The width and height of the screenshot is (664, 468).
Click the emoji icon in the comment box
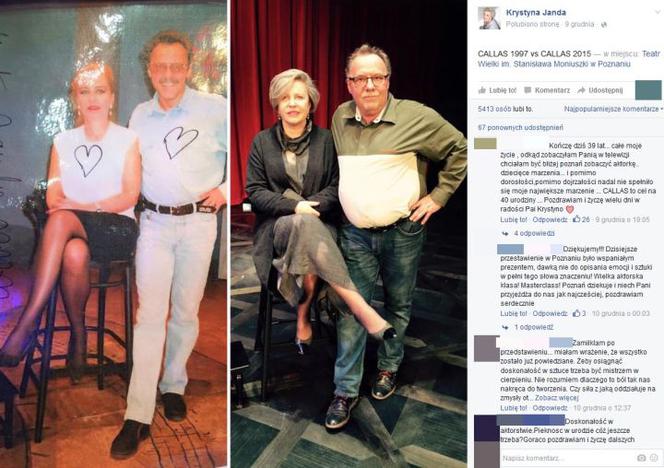654,458
